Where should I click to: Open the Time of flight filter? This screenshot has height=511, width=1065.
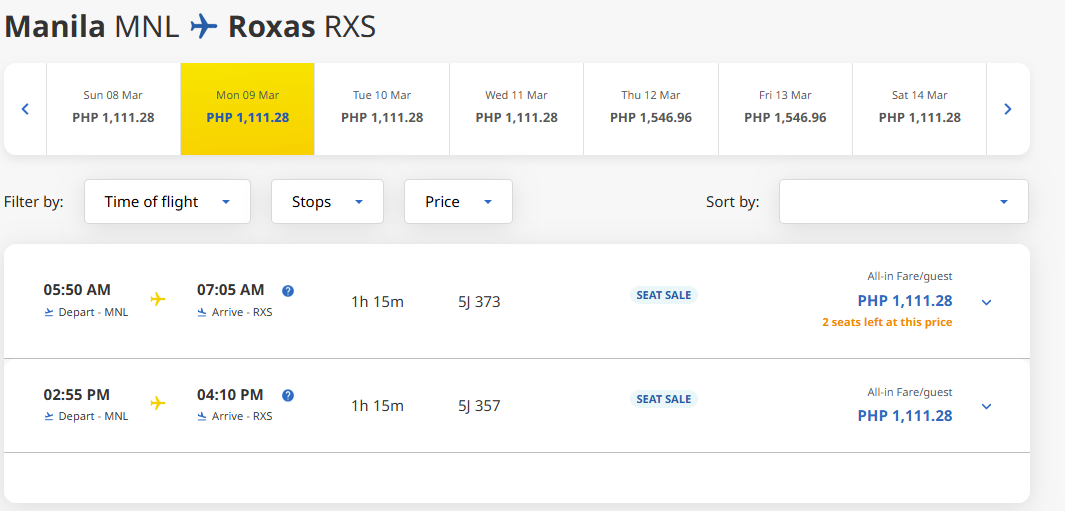click(x=167, y=202)
